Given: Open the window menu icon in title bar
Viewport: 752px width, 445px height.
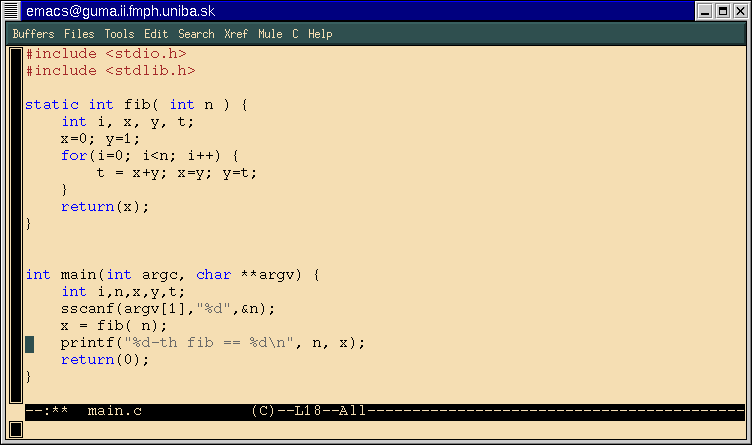Looking at the screenshot, I should pos(11,11).
